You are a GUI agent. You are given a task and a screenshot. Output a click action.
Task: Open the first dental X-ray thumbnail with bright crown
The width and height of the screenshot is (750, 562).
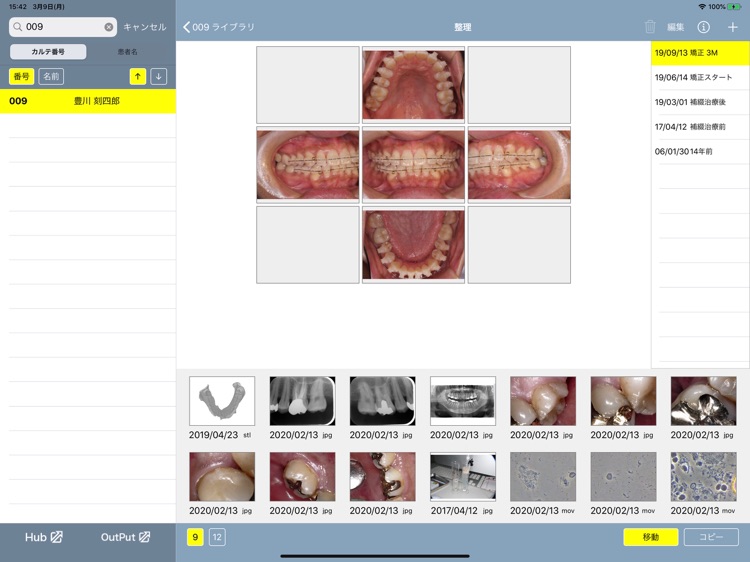click(302, 401)
